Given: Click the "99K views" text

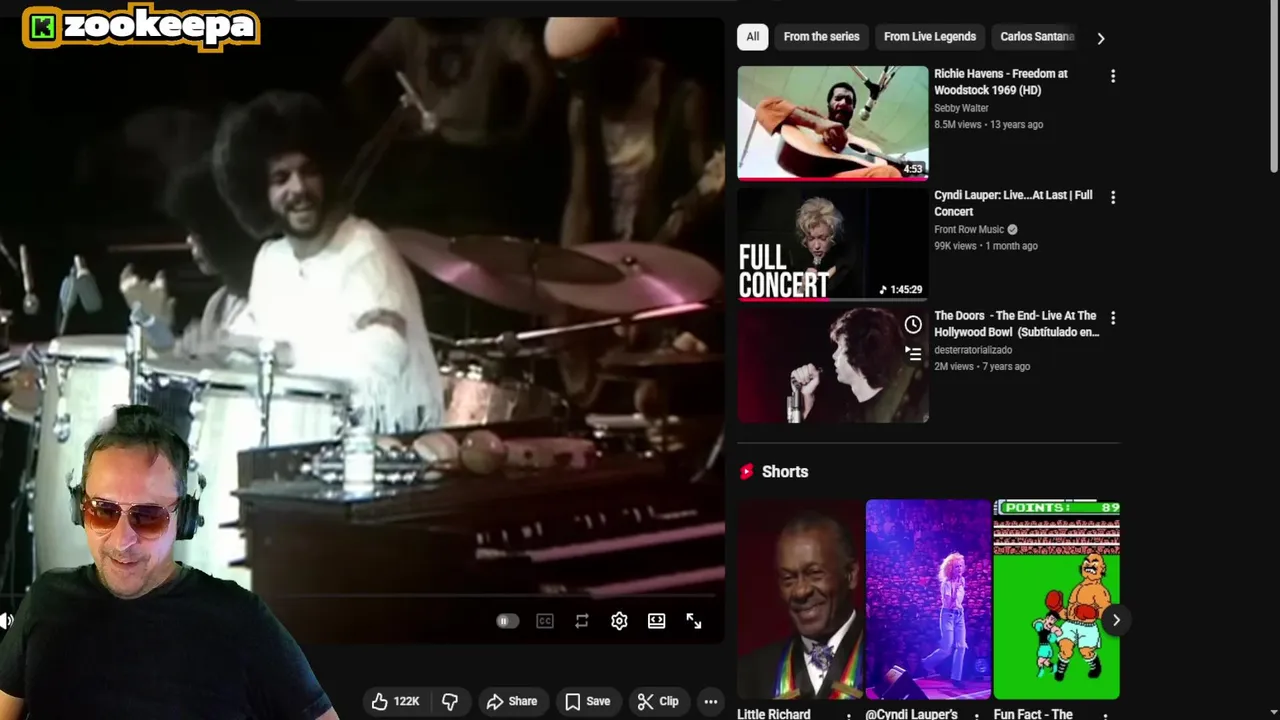Looking at the screenshot, I should click(x=955, y=246).
